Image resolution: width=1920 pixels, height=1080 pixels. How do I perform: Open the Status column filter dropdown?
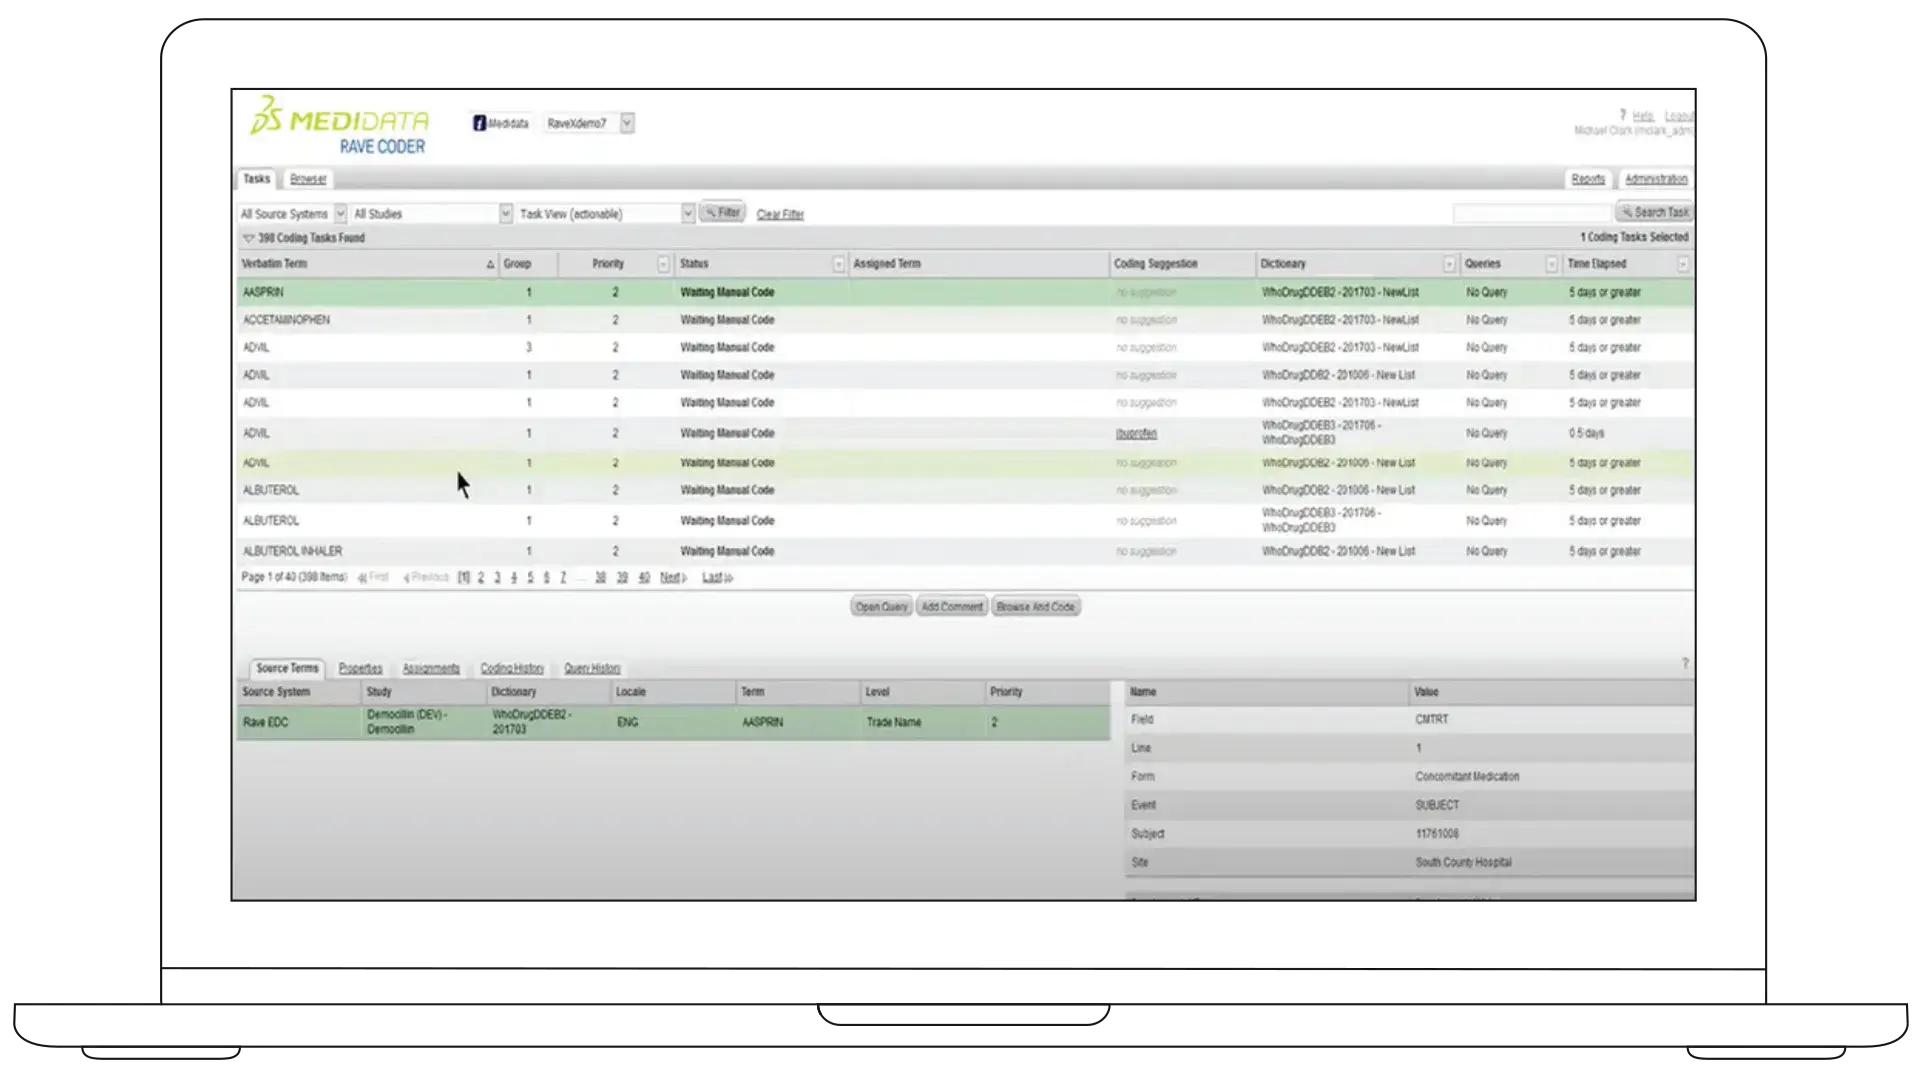[838, 264]
